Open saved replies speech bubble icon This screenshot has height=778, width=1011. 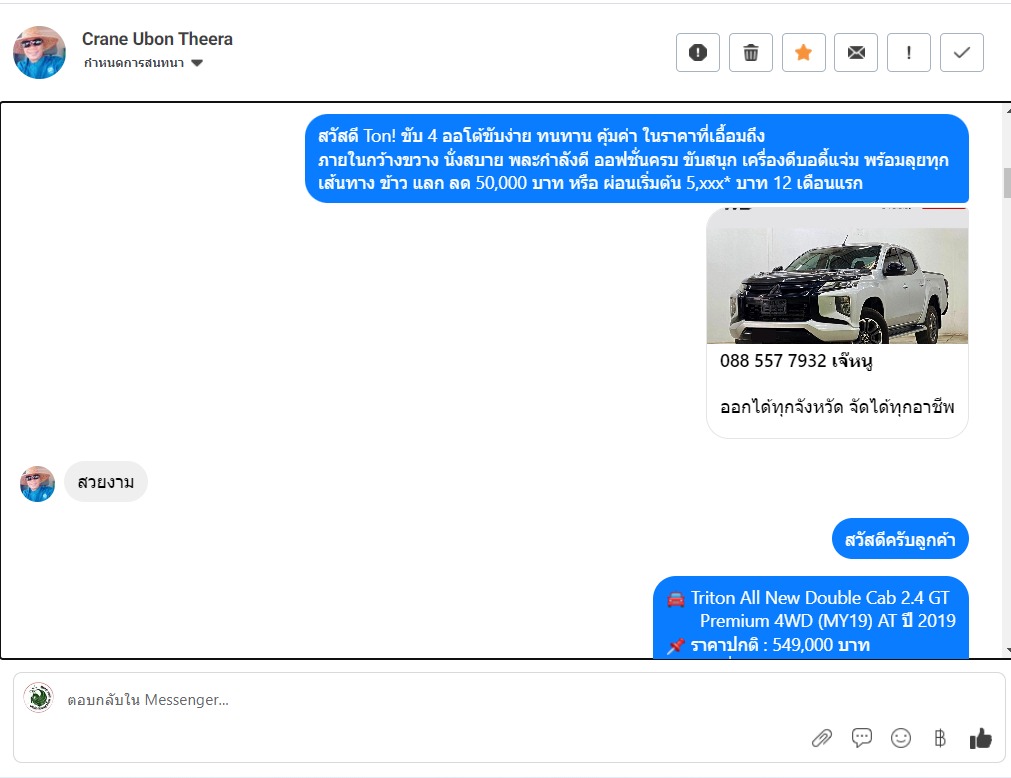coord(861,737)
